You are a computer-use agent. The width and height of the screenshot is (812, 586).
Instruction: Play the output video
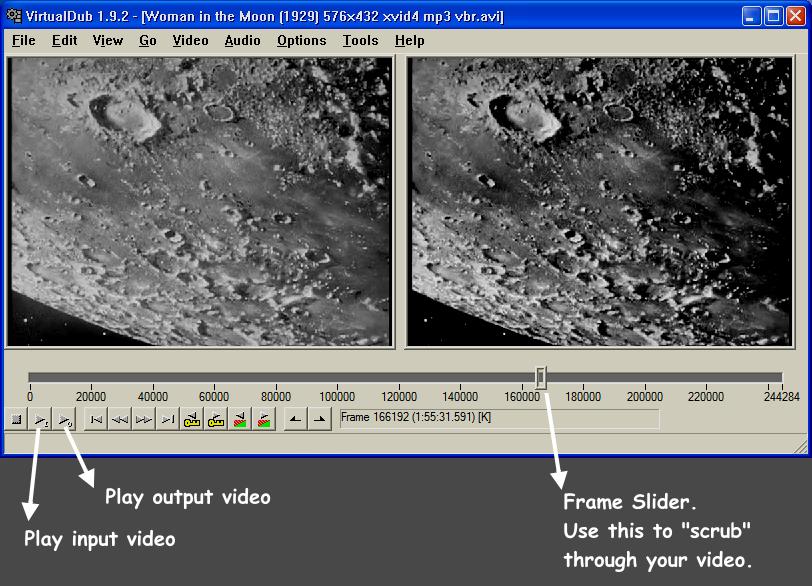click(x=64, y=419)
